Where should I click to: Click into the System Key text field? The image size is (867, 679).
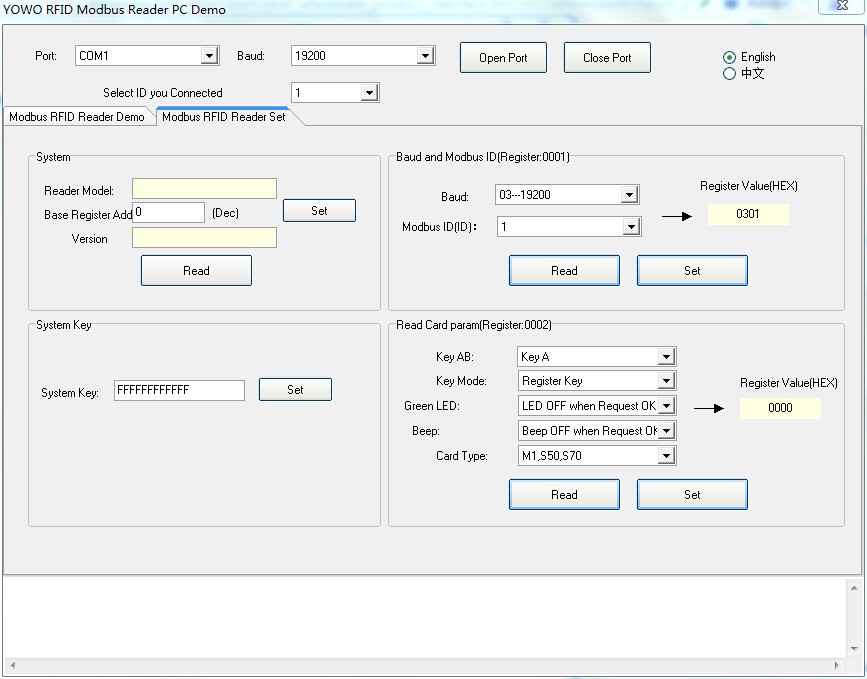[x=179, y=391]
